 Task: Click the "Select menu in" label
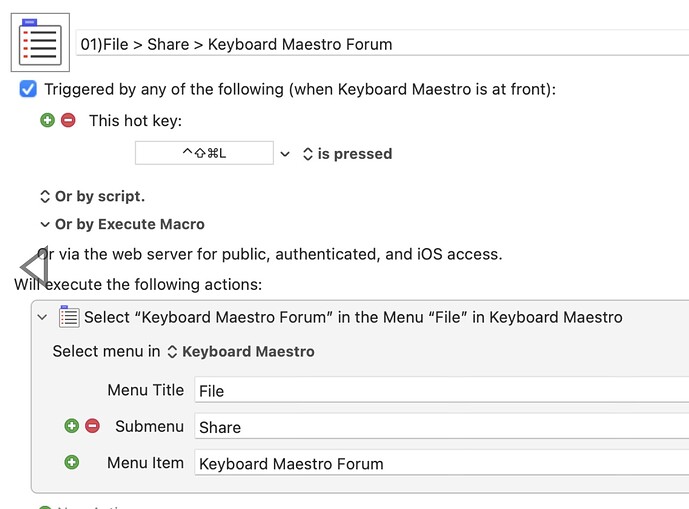click(x=106, y=351)
